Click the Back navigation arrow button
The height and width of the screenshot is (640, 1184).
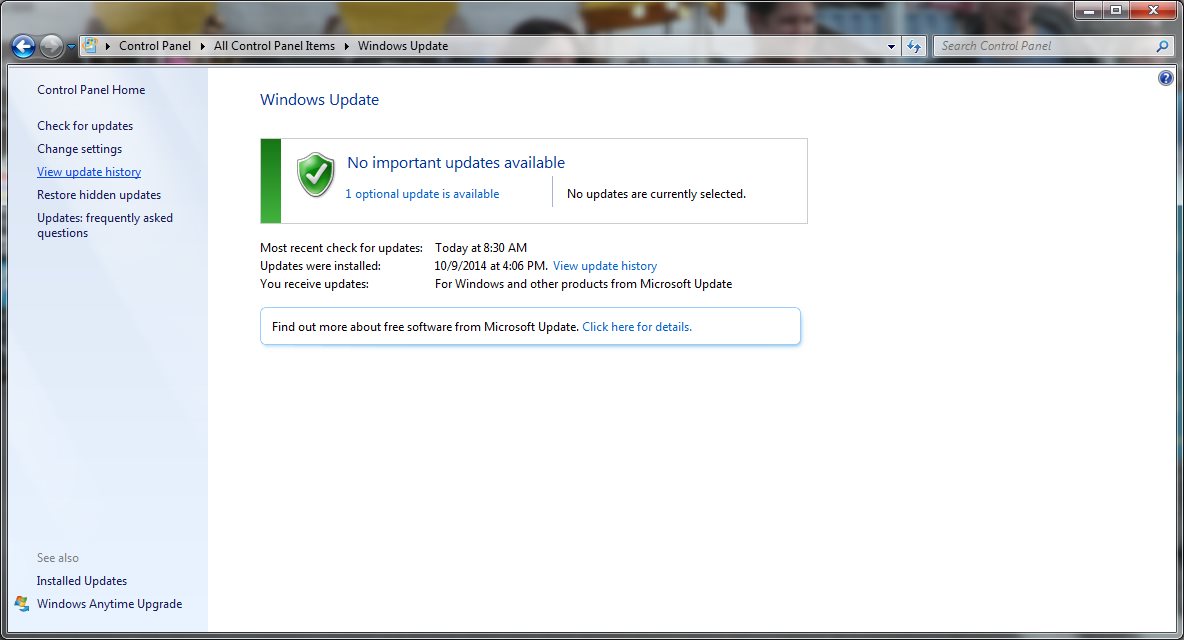click(x=23, y=47)
